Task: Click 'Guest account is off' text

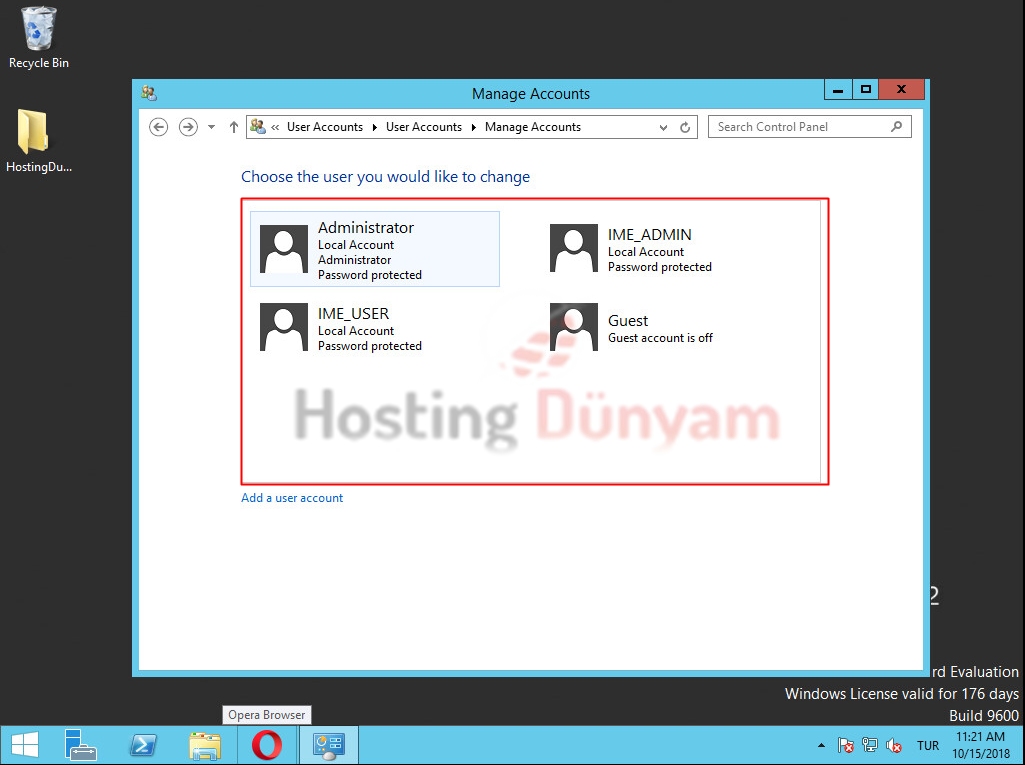Action: tap(660, 338)
